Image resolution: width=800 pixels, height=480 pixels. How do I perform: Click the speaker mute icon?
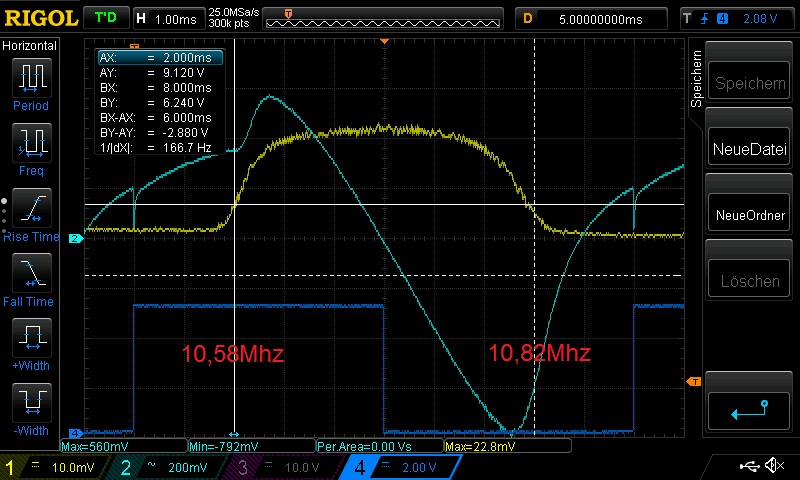click(x=773, y=466)
